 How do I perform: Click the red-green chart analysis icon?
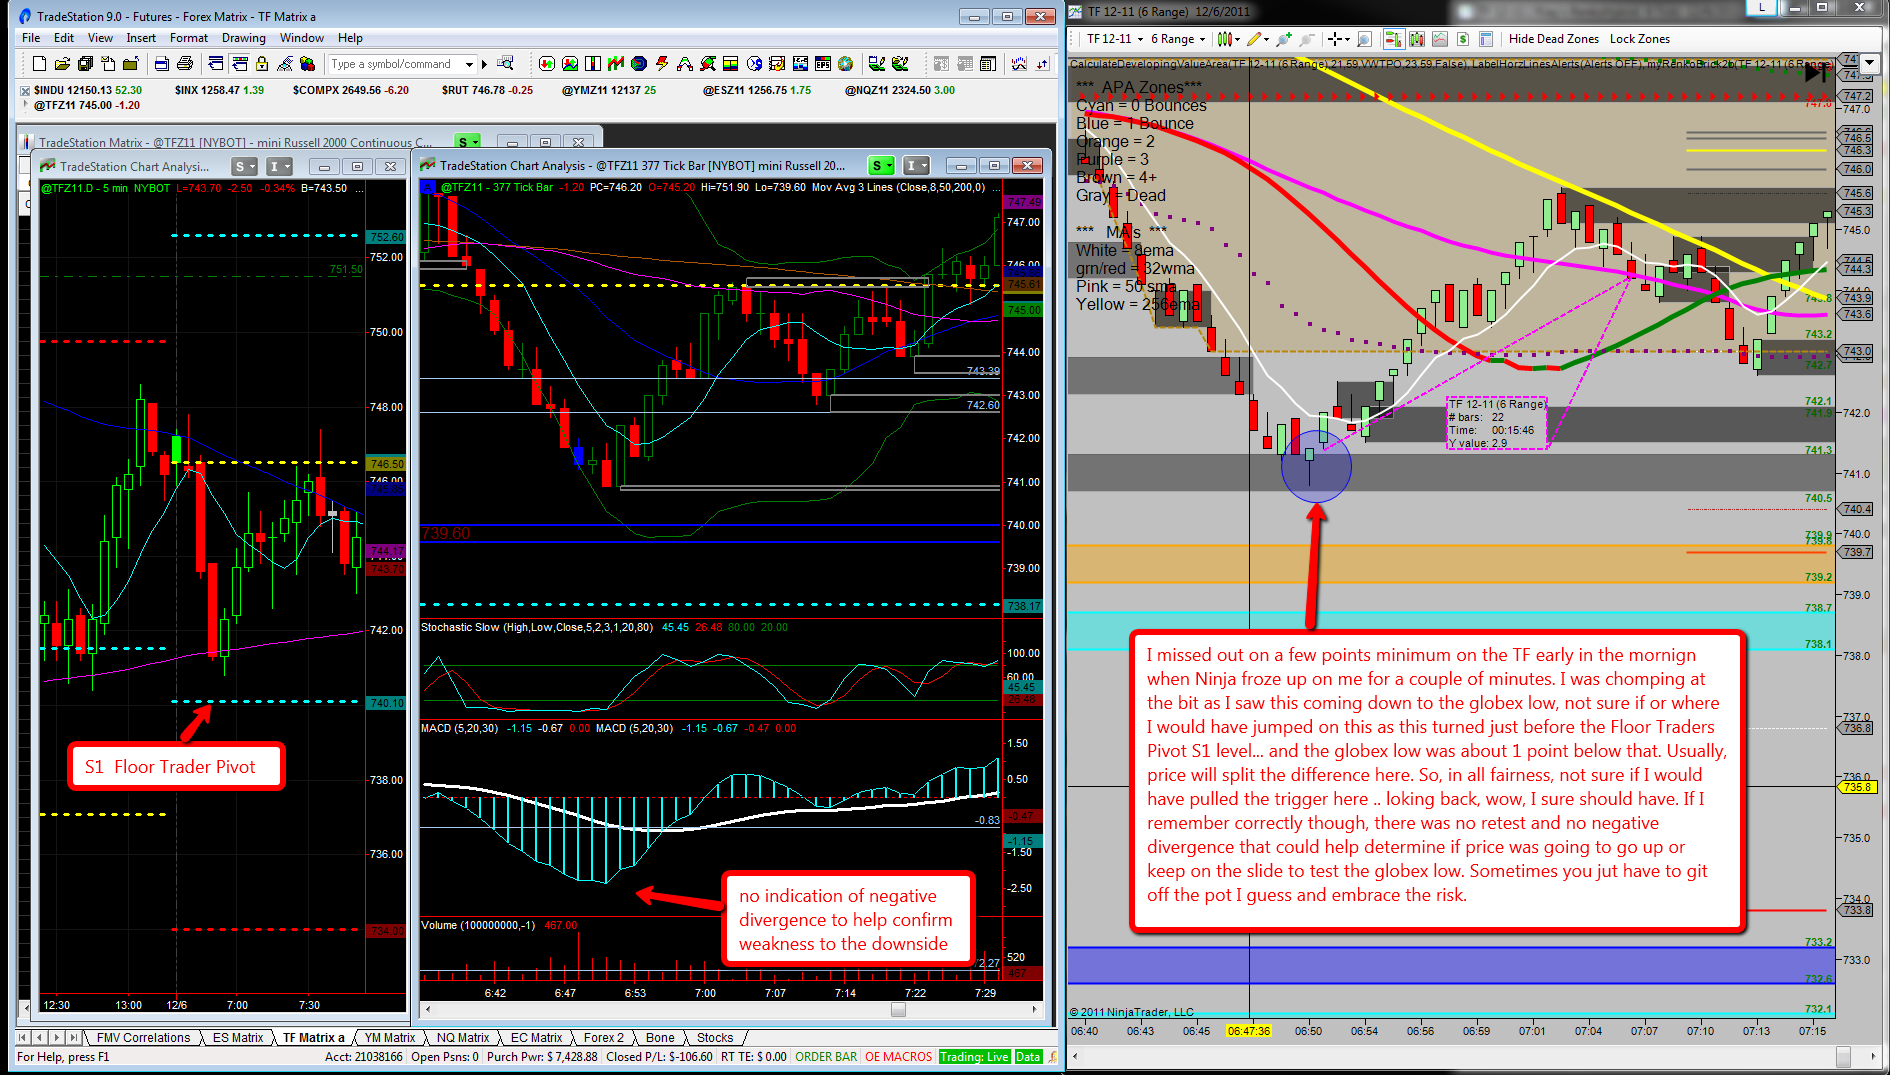[616, 64]
